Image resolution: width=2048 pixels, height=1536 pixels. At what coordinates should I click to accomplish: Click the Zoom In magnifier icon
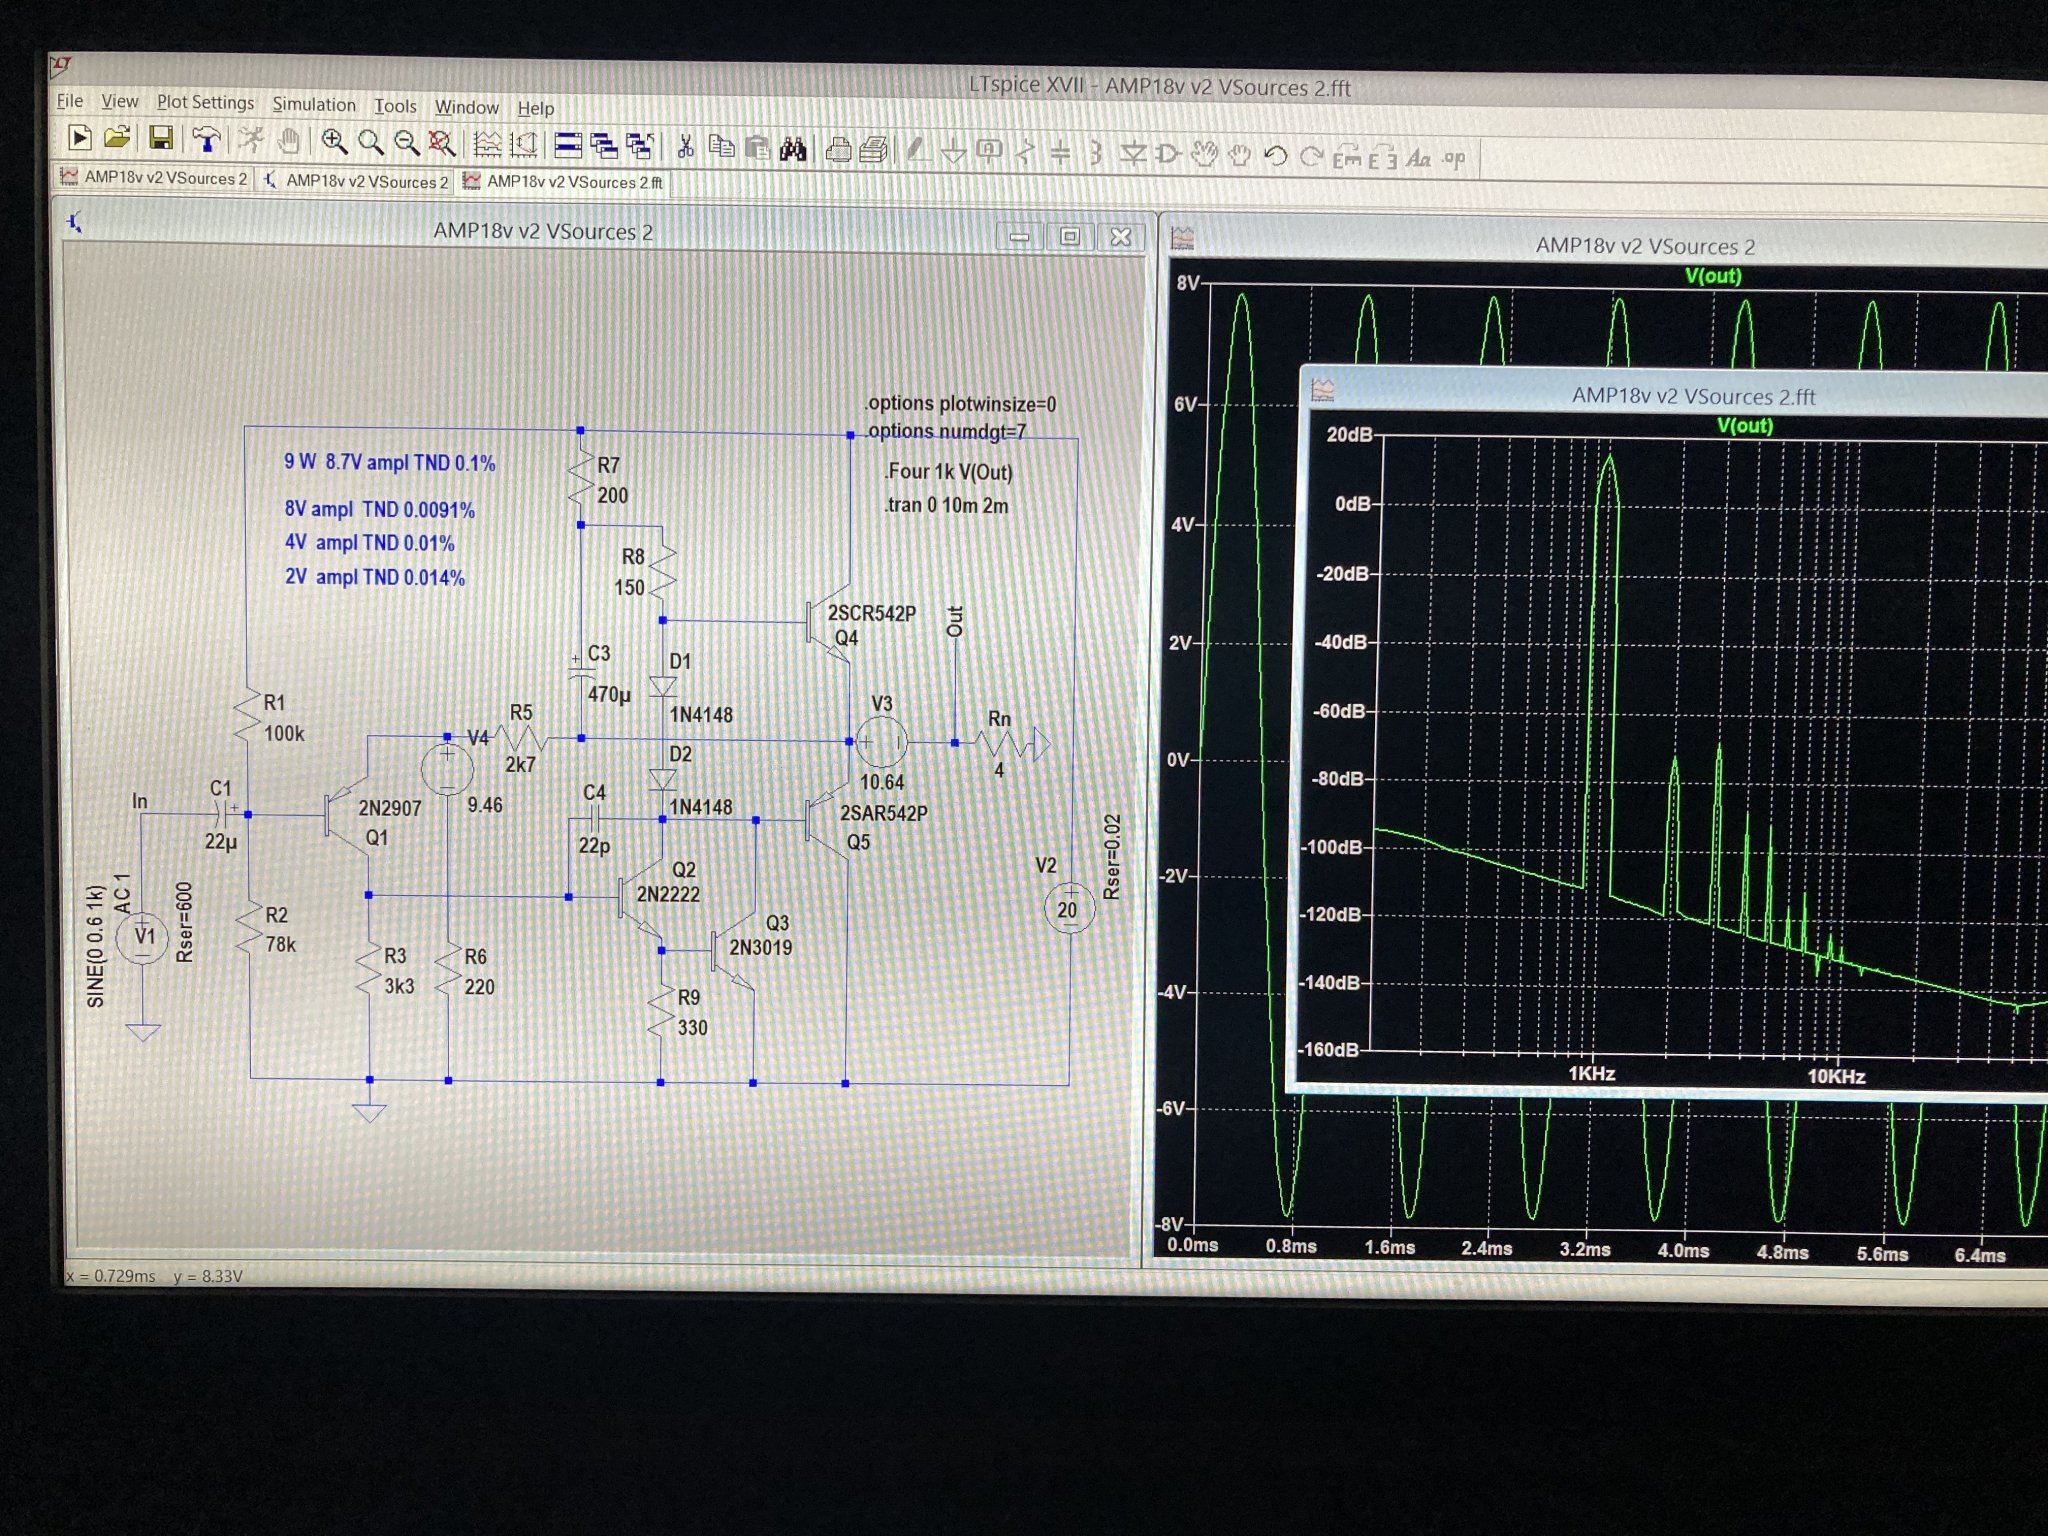[334, 142]
